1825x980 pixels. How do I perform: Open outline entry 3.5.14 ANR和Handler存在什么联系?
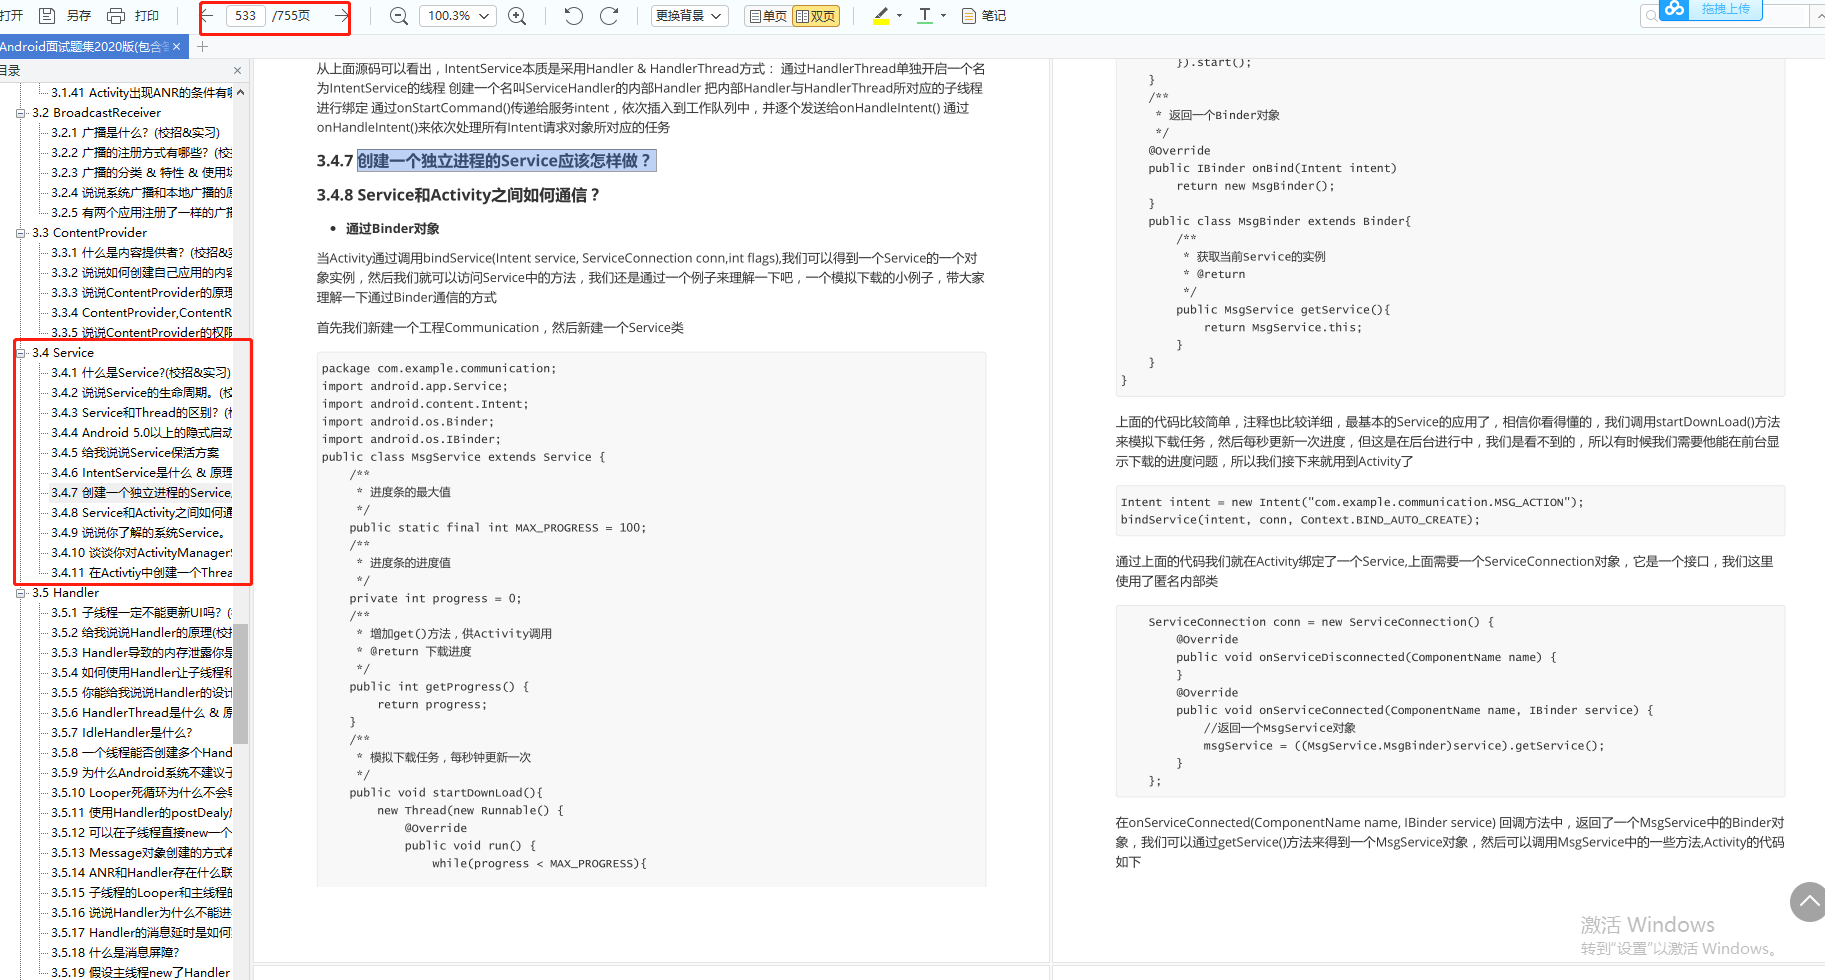click(141, 873)
